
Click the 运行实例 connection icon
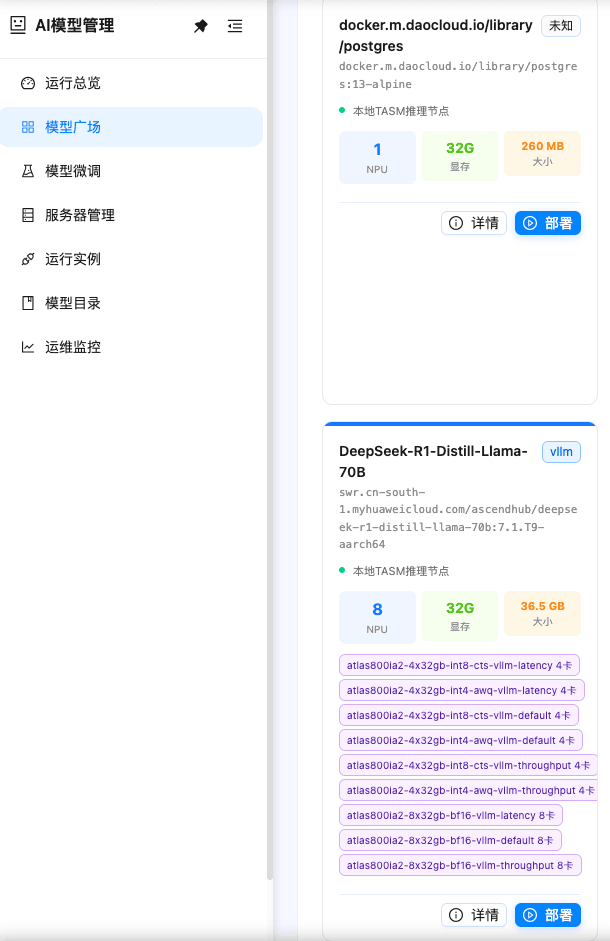click(x=28, y=259)
